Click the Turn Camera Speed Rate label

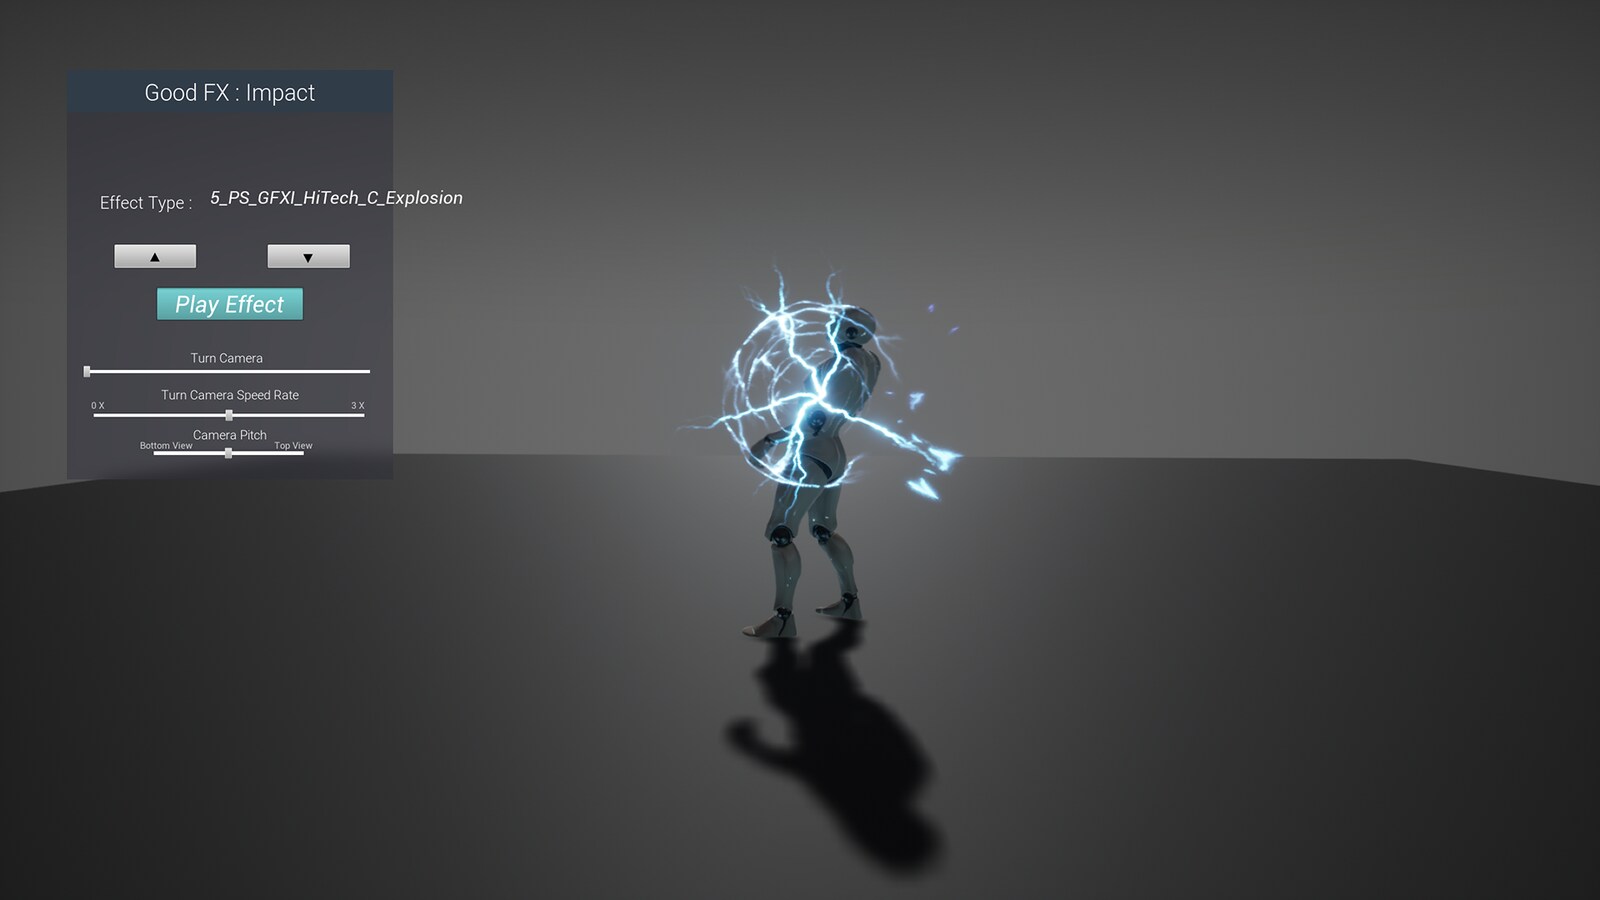[x=228, y=394]
